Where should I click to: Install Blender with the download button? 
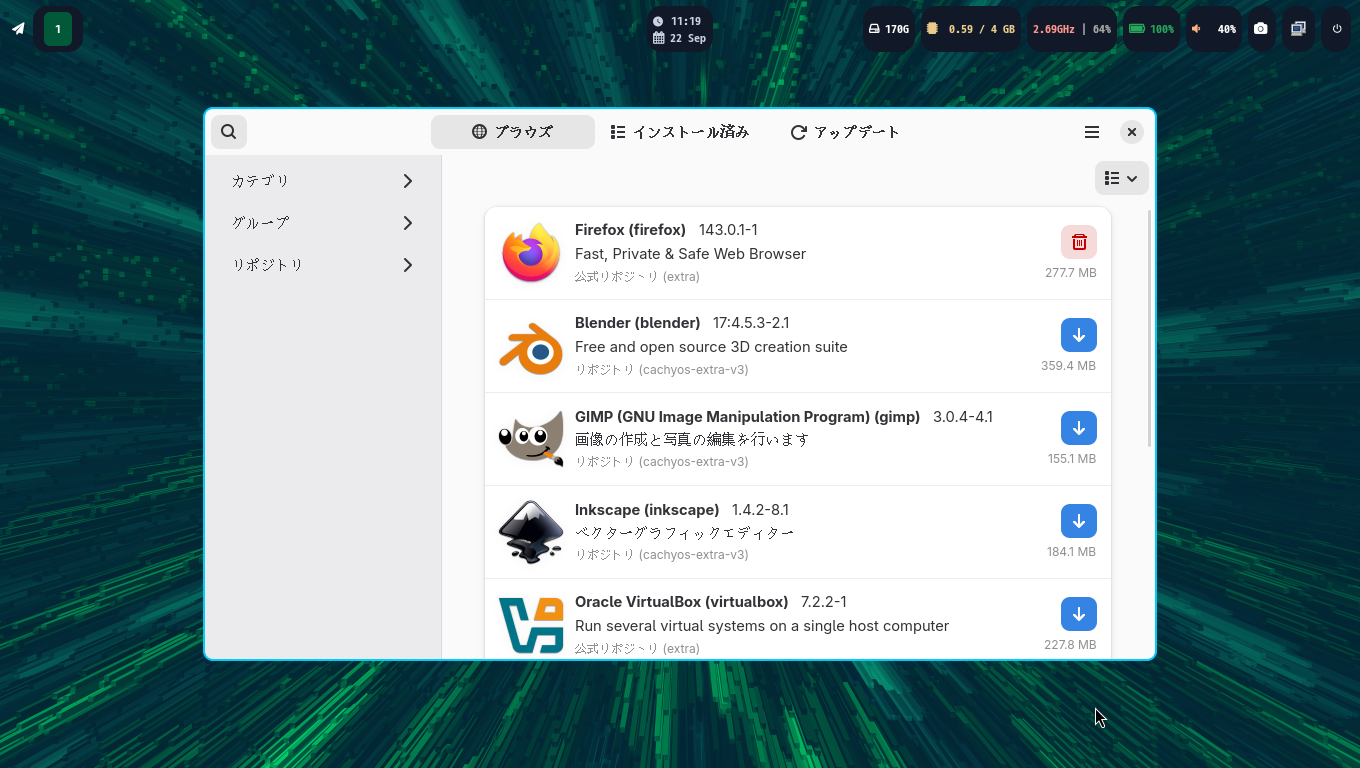click(1079, 335)
